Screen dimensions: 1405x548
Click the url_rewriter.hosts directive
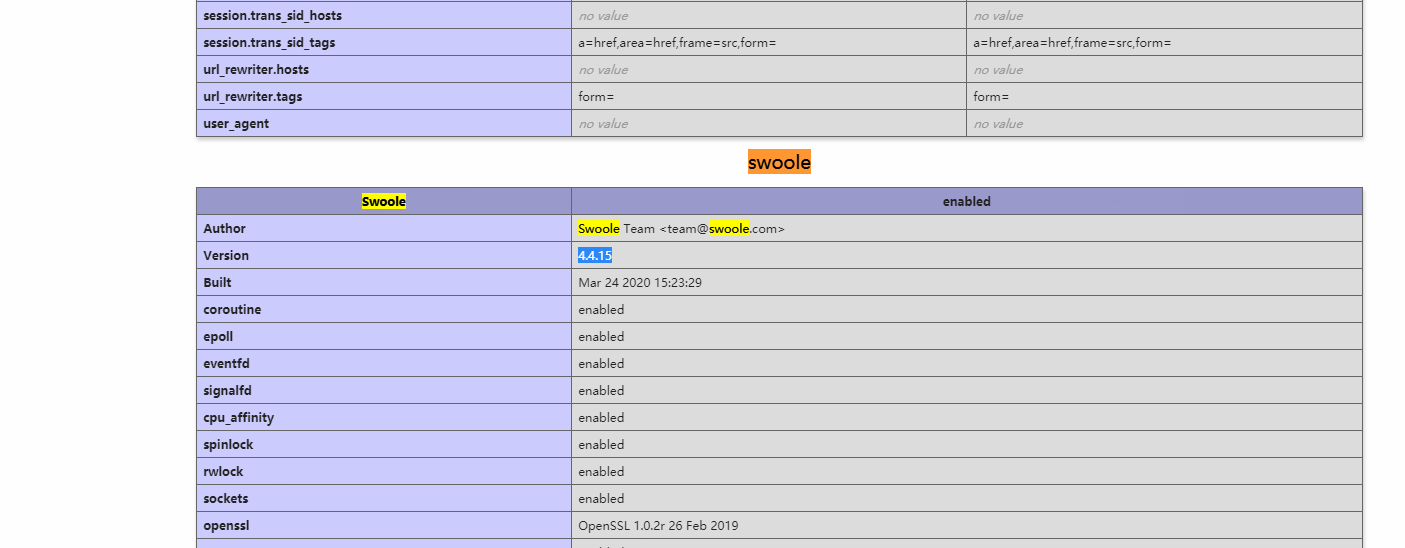point(256,69)
